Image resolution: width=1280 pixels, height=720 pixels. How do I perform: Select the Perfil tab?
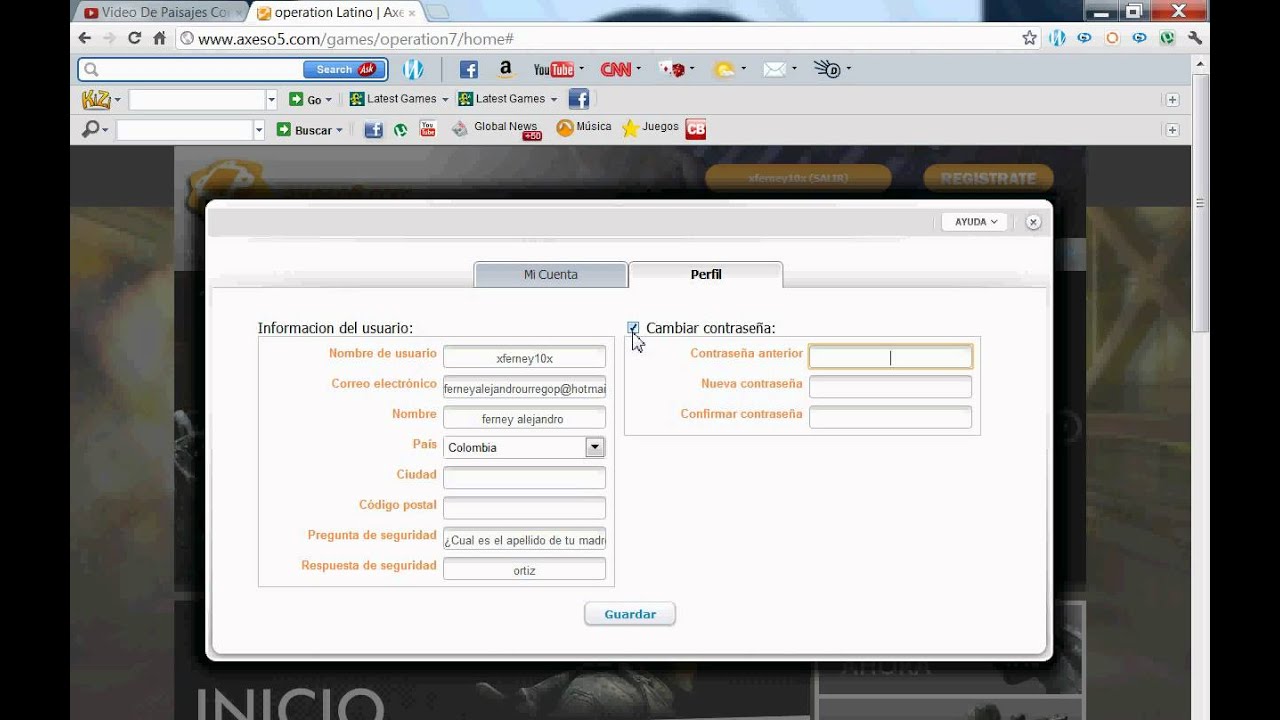tap(706, 274)
